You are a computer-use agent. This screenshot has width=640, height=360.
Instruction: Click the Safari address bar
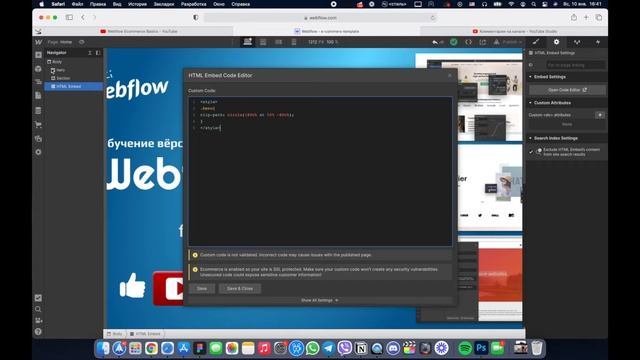coord(320,18)
